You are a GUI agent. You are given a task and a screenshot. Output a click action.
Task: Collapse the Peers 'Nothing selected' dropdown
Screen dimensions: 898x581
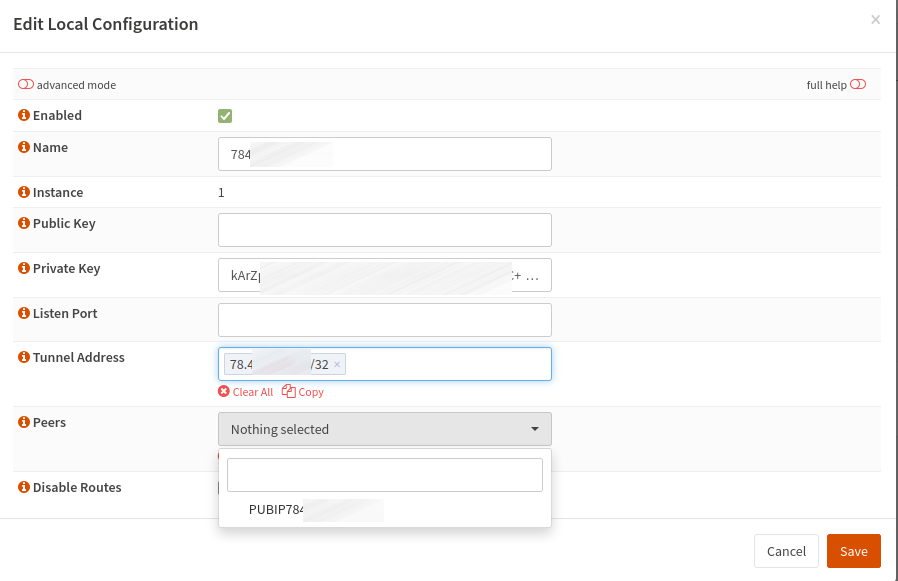384,429
